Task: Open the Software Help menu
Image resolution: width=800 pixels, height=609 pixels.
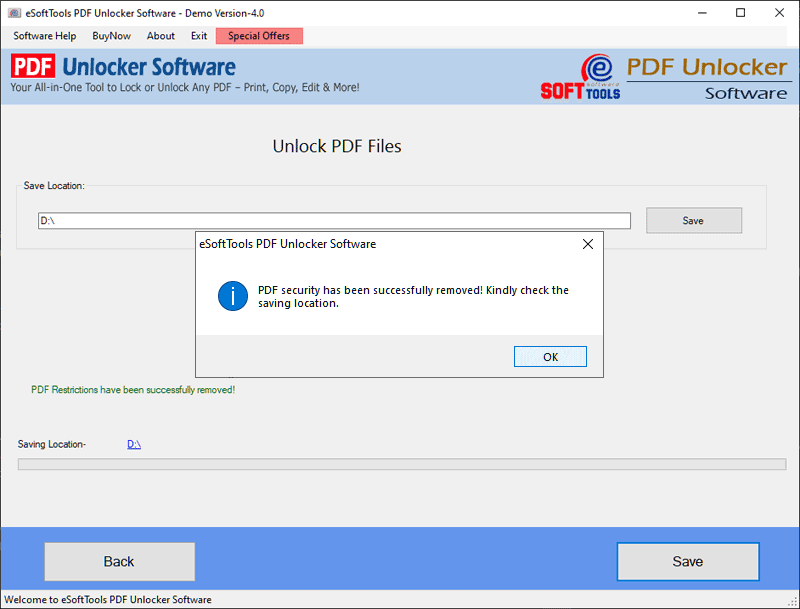Action: [44, 35]
